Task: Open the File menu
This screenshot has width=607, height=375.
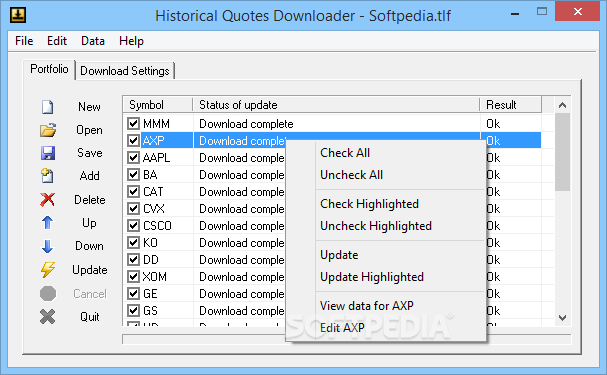Action: [x=24, y=41]
